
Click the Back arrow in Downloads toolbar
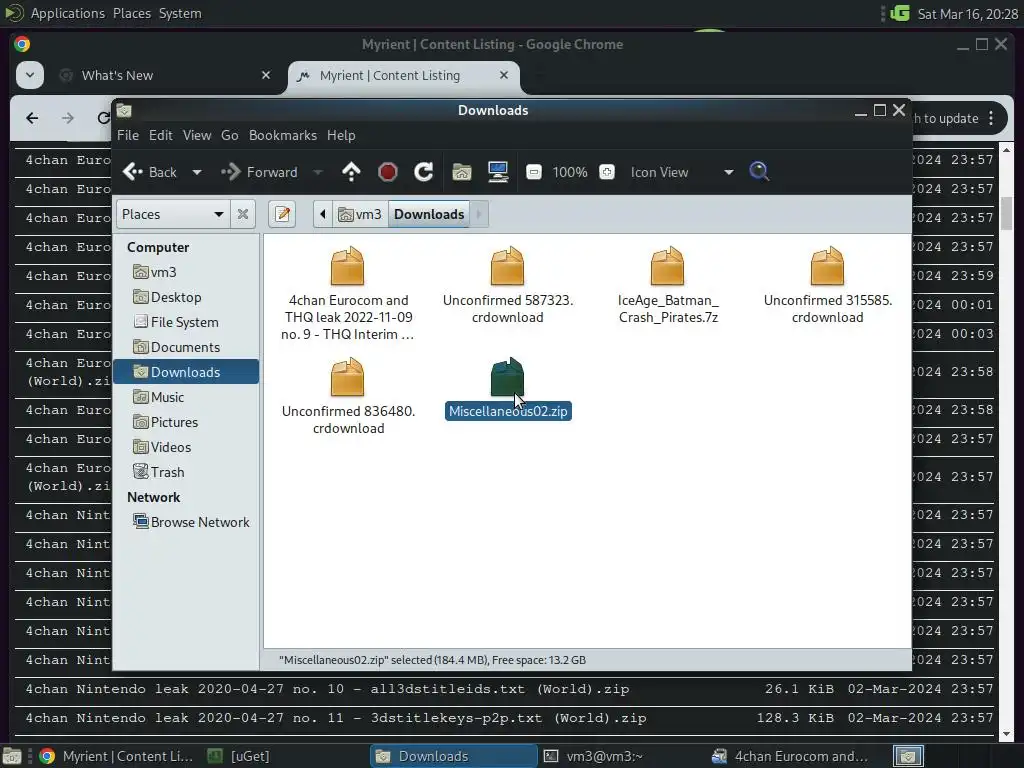(150, 172)
